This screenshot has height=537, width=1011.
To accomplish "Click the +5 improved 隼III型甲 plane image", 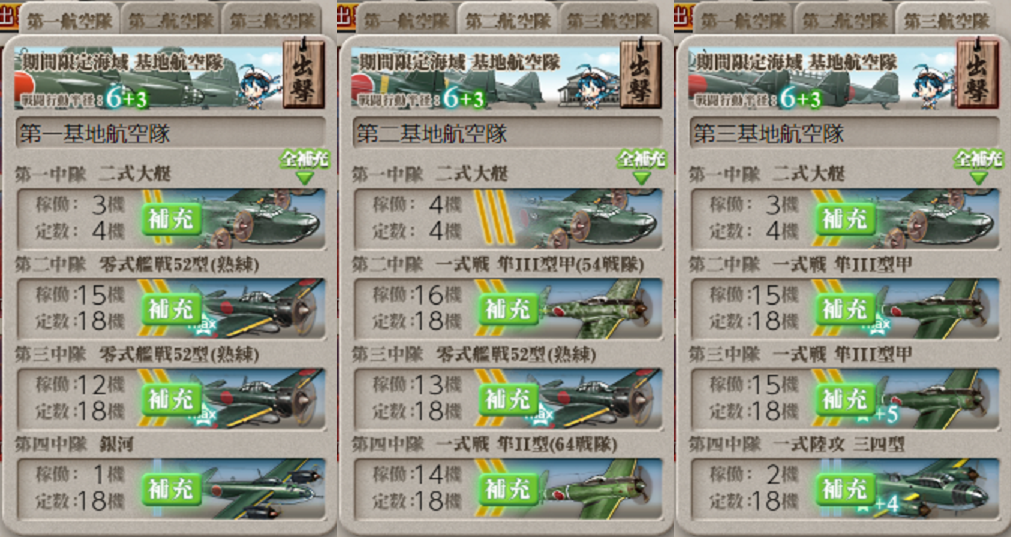I will click(936, 399).
